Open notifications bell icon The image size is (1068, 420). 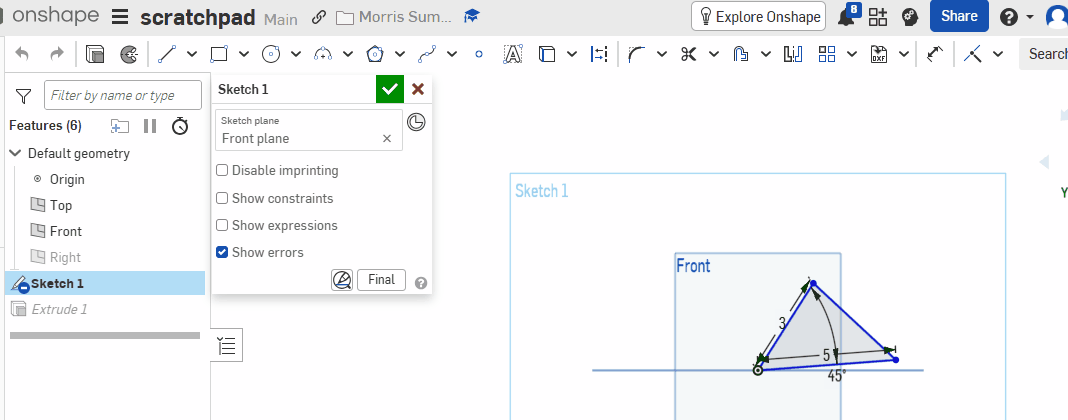(x=847, y=17)
